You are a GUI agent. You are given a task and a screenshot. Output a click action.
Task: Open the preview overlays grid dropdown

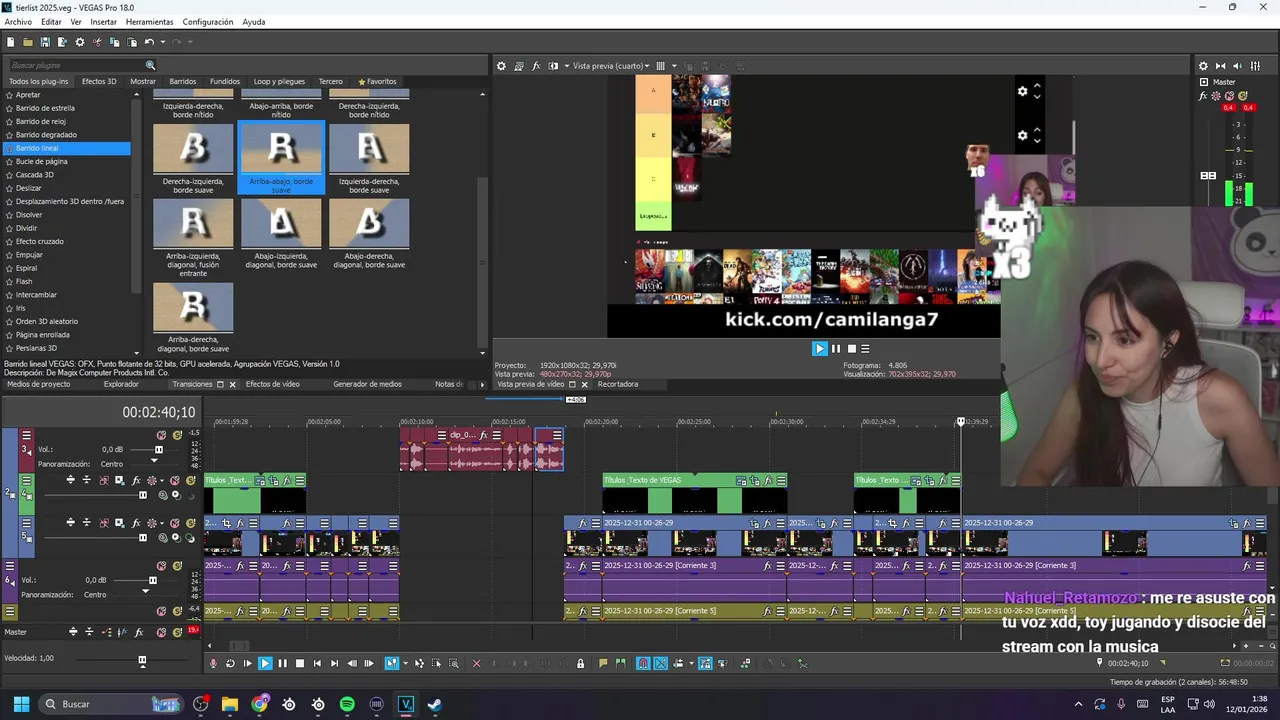click(x=673, y=66)
